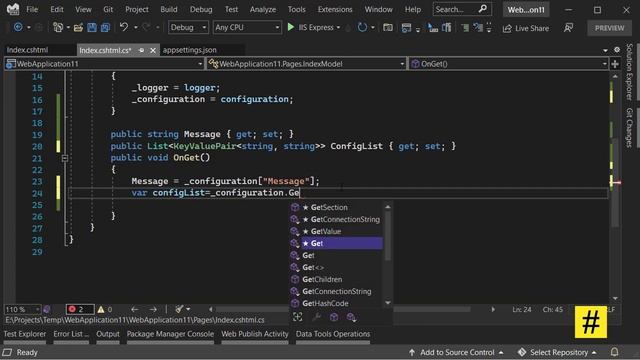This screenshot has height=360, width=640.
Task: Expand the IIS Express launch options arrow
Action: point(338,28)
